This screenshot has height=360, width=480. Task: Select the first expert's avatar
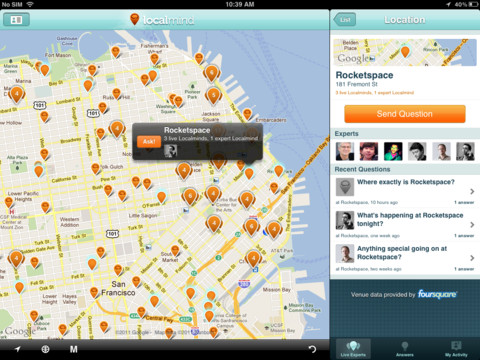[345, 151]
